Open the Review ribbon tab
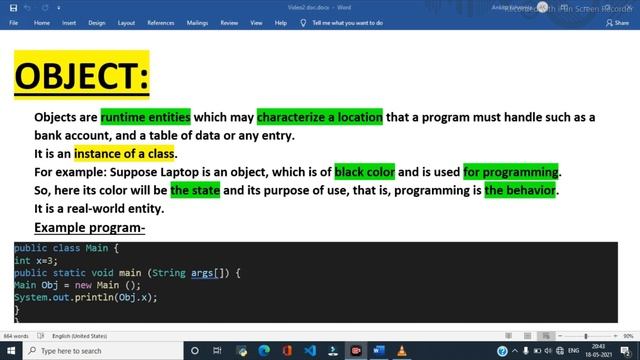This screenshot has width=640, height=360. click(229, 23)
